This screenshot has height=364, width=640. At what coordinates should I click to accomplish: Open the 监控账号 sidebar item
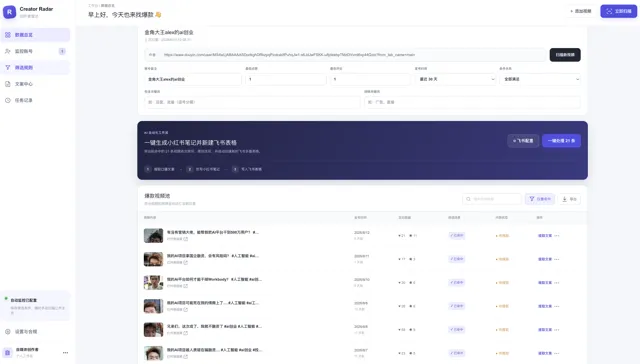[x=36, y=51]
